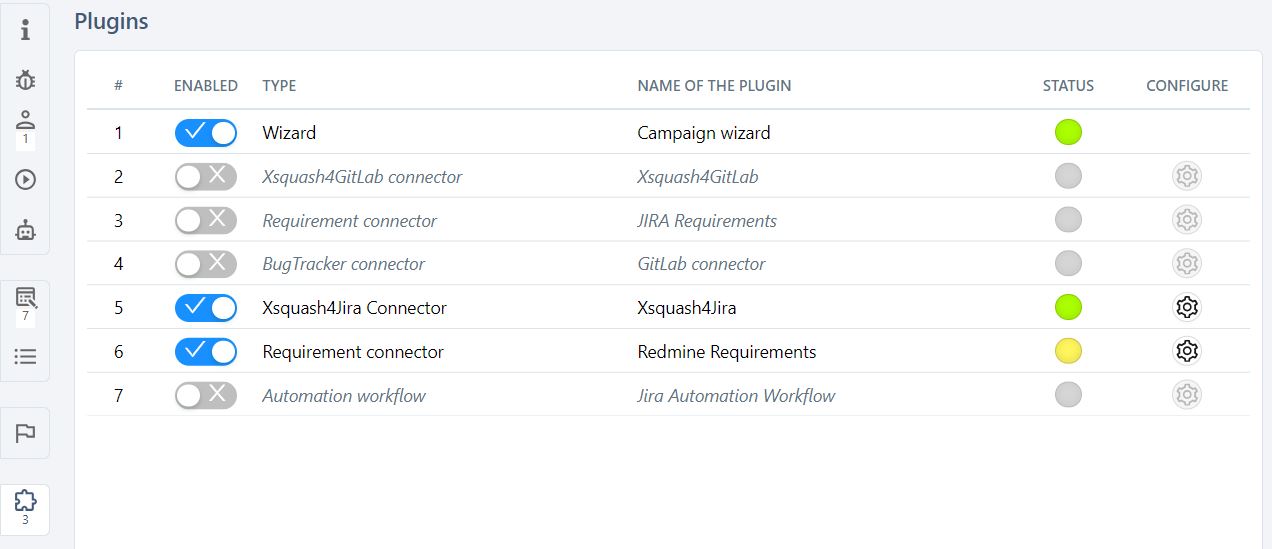The width and height of the screenshot is (1272, 549).
Task: Click the bug tracker icon in sidebar
Action: coord(25,80)
